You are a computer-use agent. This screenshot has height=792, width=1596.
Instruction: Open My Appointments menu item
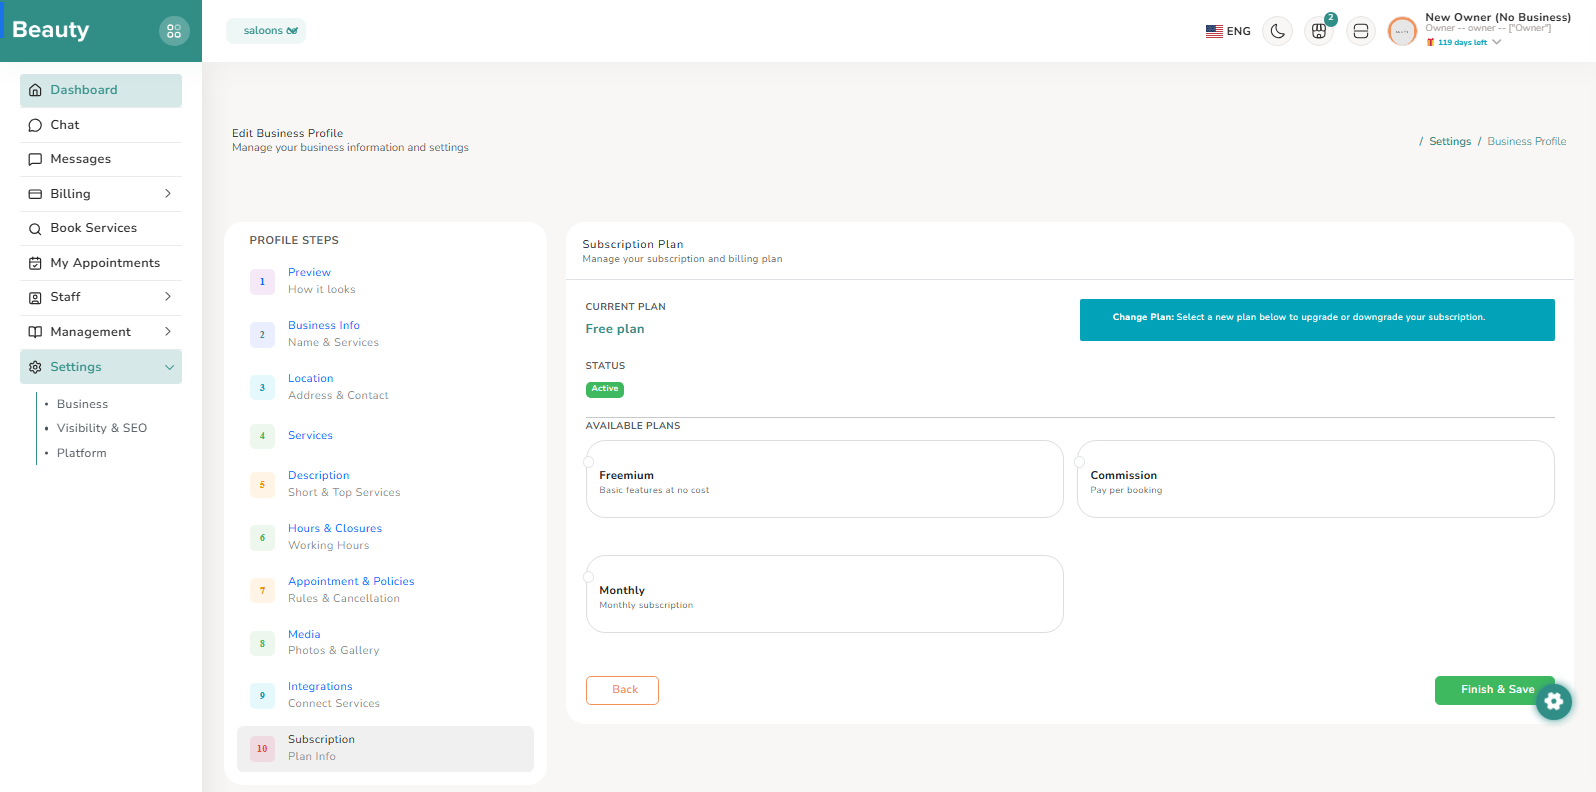tap(101, 263)
